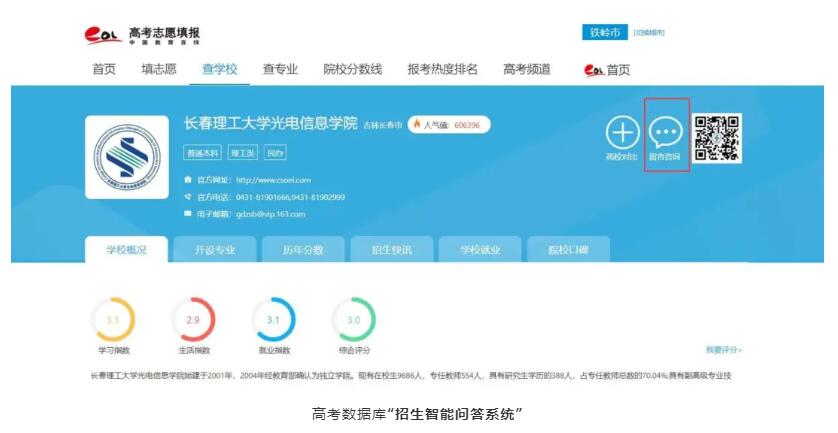Click the university emblem logo

[127, 157]
